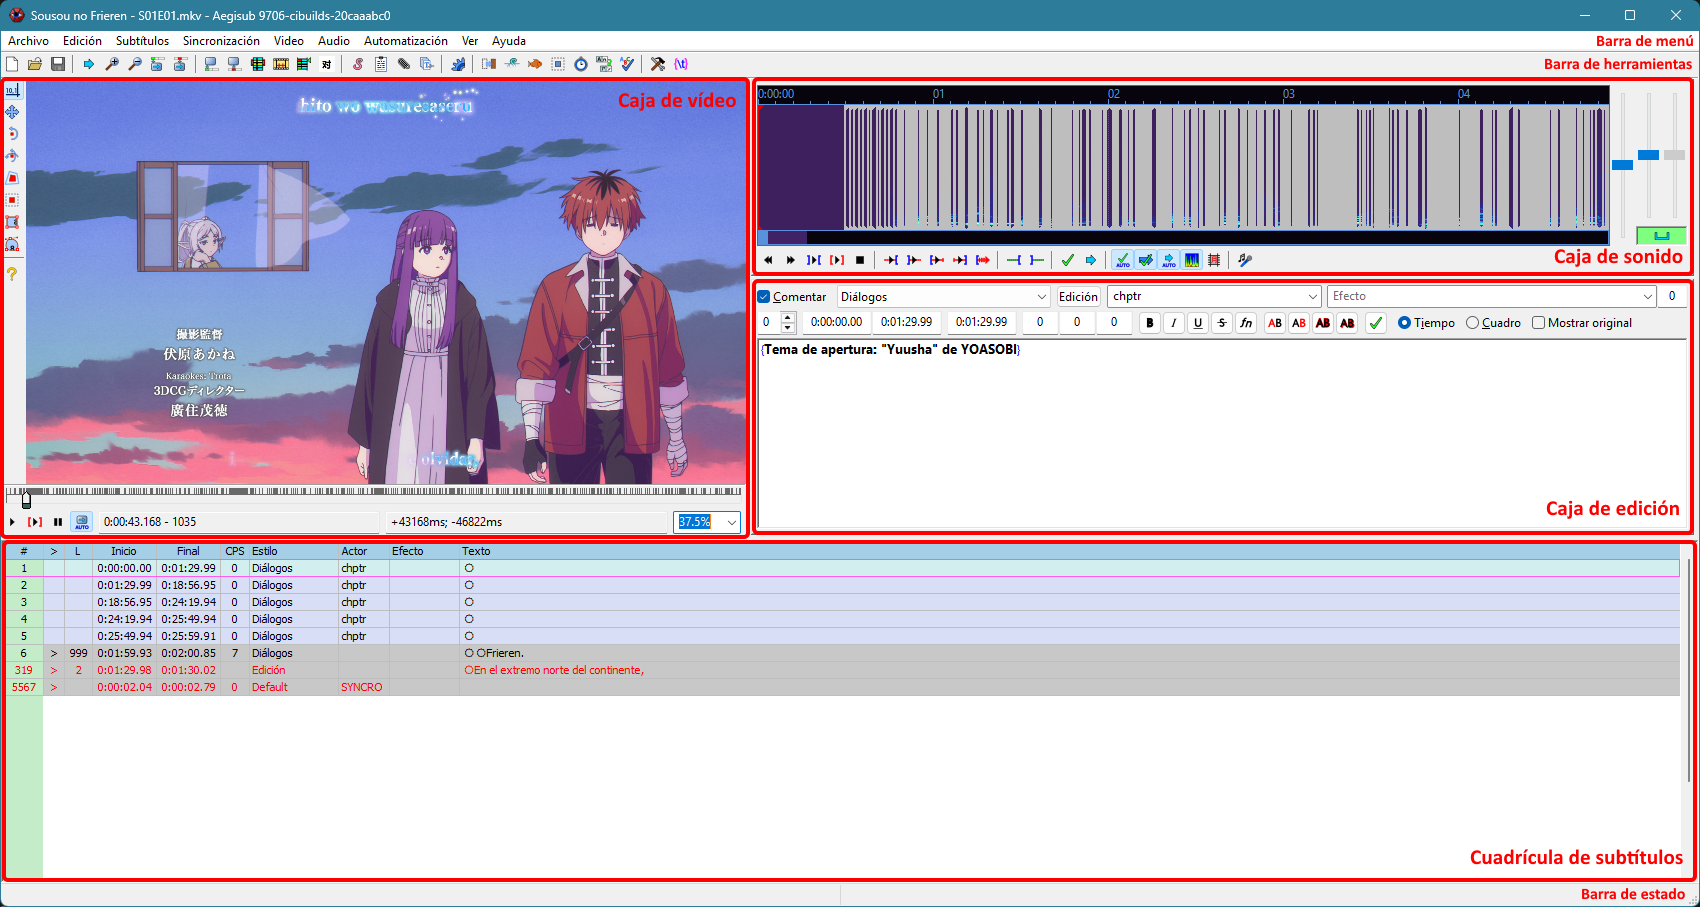
Task: Toggle video auto-scroll button beside pause
Action: coord(82,522)
